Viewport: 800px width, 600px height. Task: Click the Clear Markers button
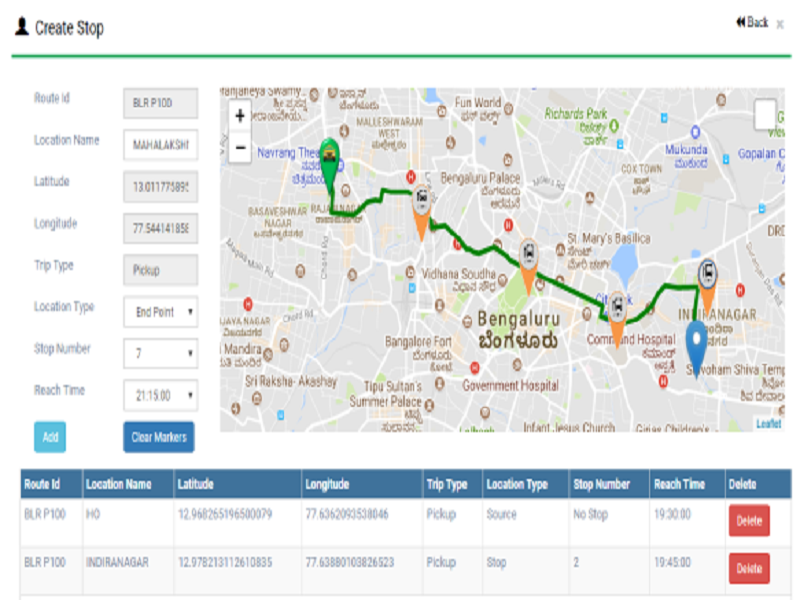pos(159,437)
